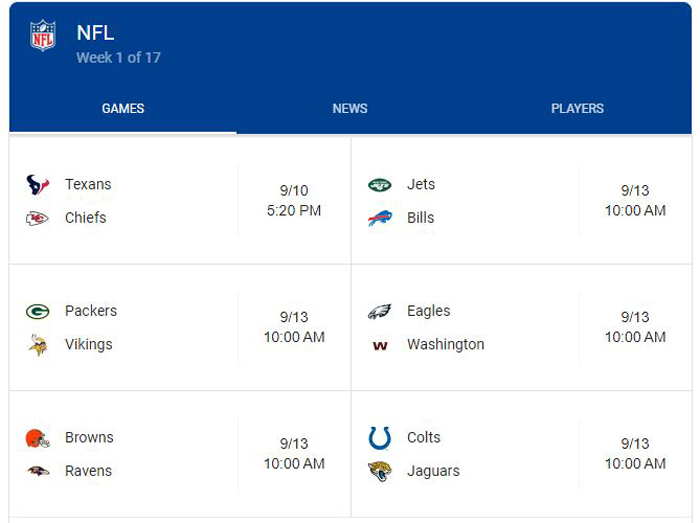
Task: Click the Ravens team logo
Action: click(x=38, y=471)
